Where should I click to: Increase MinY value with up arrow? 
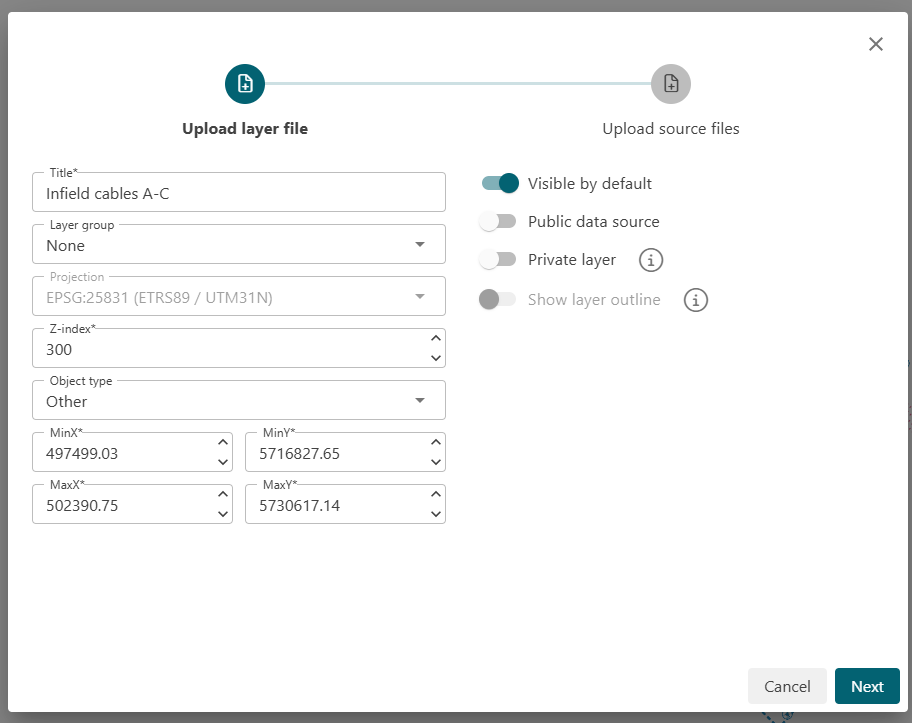pos(436,442)
